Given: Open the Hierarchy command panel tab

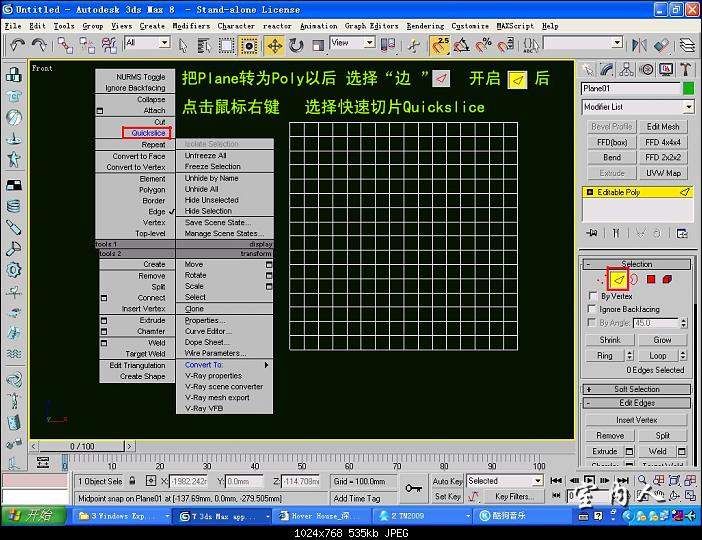Looking at the screenshot, I should (x=628, y=69).
